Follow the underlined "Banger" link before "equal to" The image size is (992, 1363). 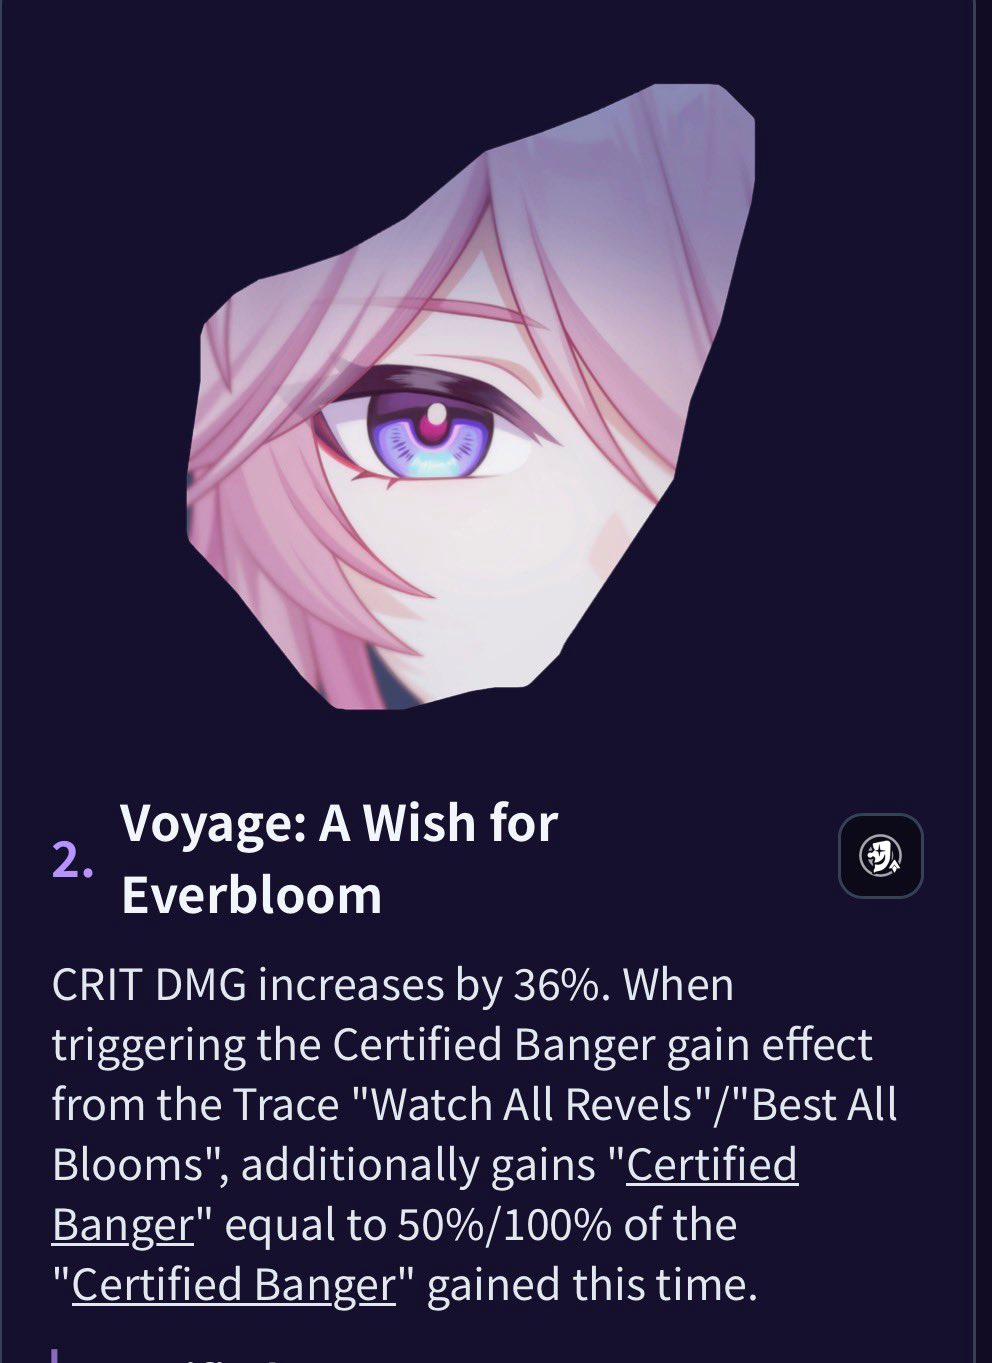122,1225
